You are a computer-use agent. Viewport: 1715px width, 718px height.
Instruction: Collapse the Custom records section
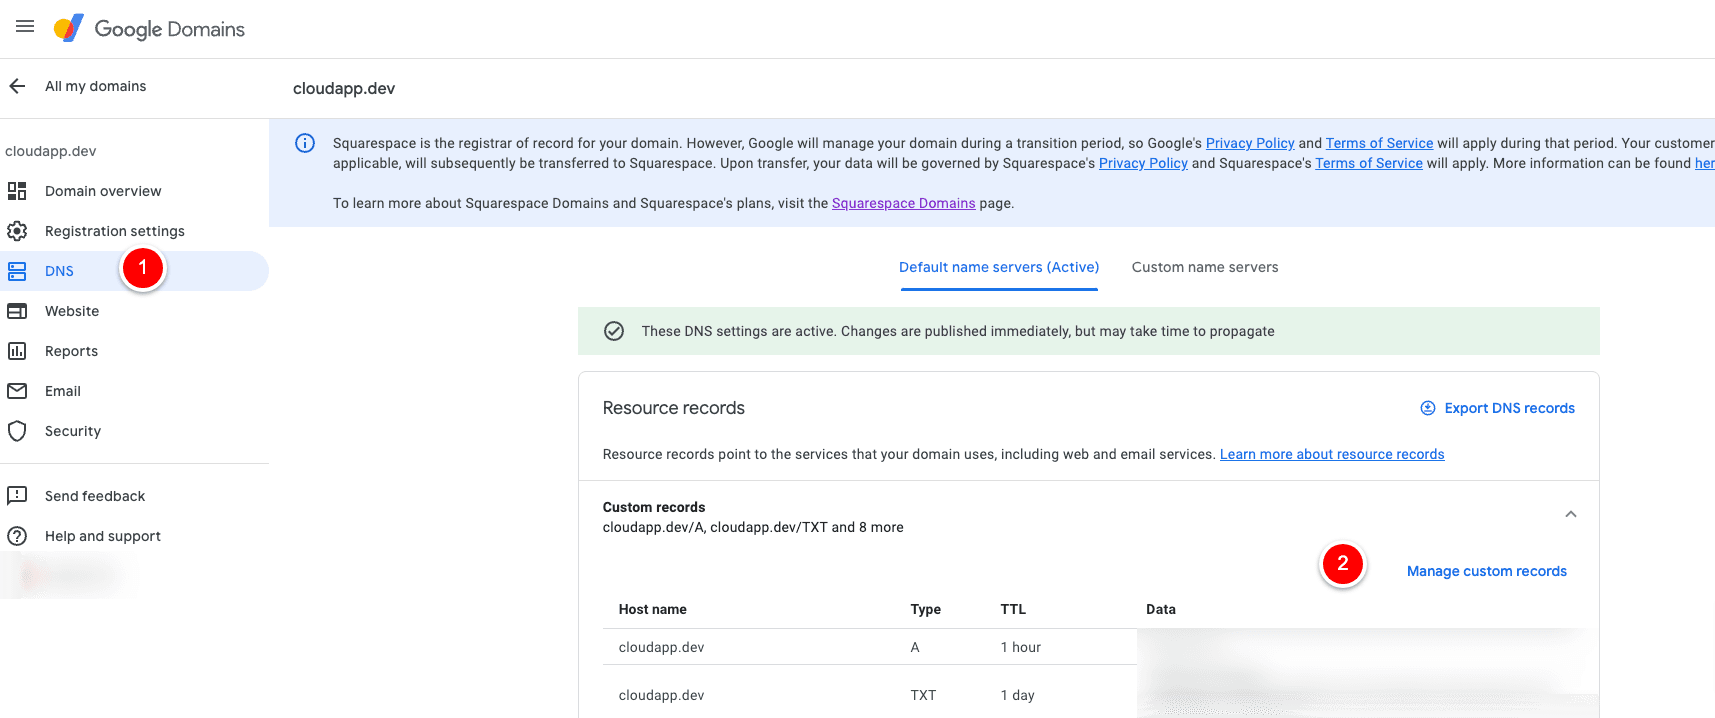click(x=1570, y=514)
